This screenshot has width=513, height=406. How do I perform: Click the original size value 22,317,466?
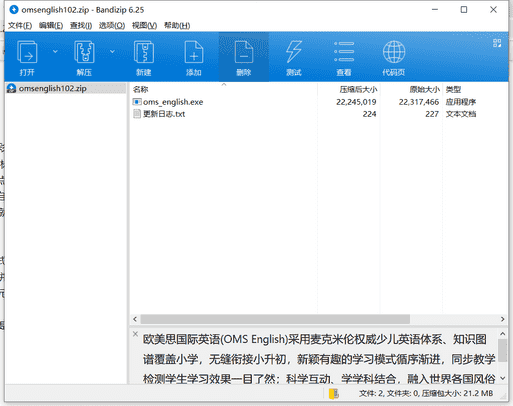(419, 102)
